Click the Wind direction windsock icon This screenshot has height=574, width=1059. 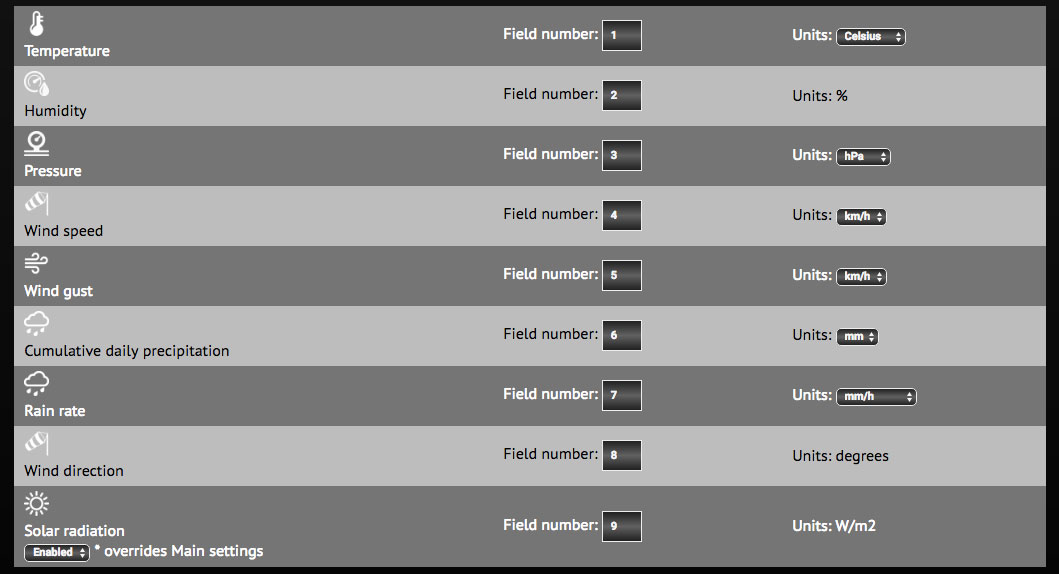click(x=37, y=443)
